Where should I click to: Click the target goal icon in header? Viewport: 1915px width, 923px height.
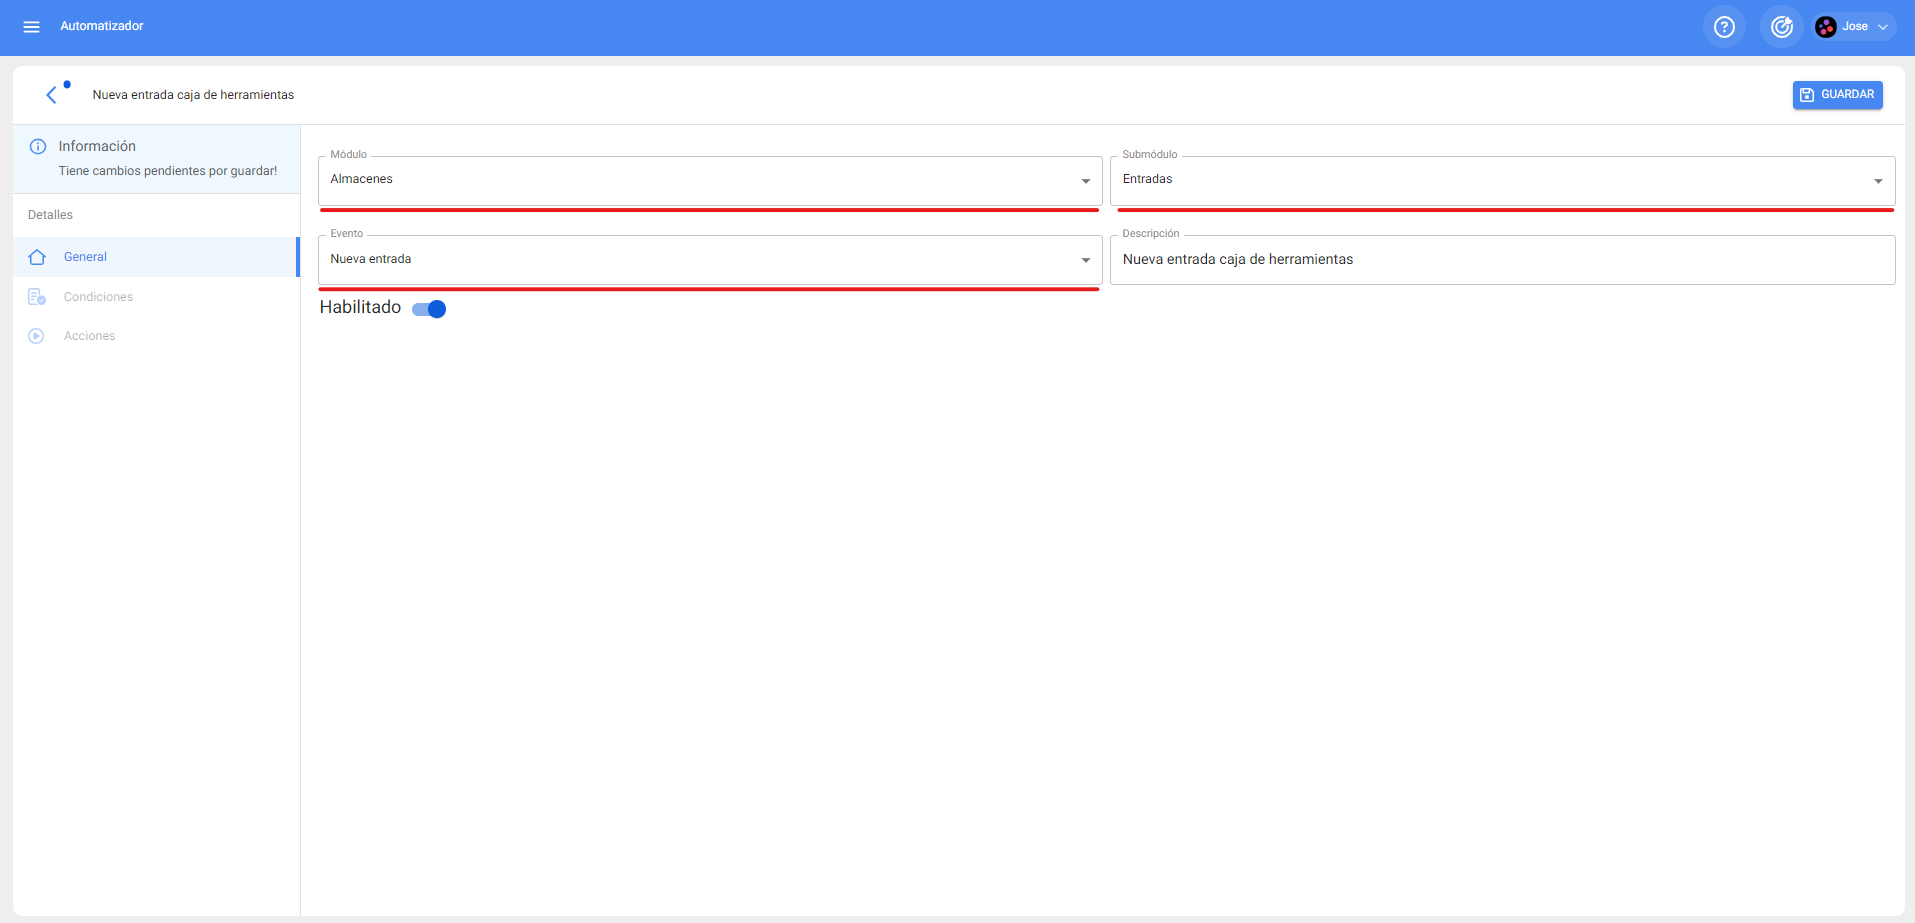(1781, 27)
